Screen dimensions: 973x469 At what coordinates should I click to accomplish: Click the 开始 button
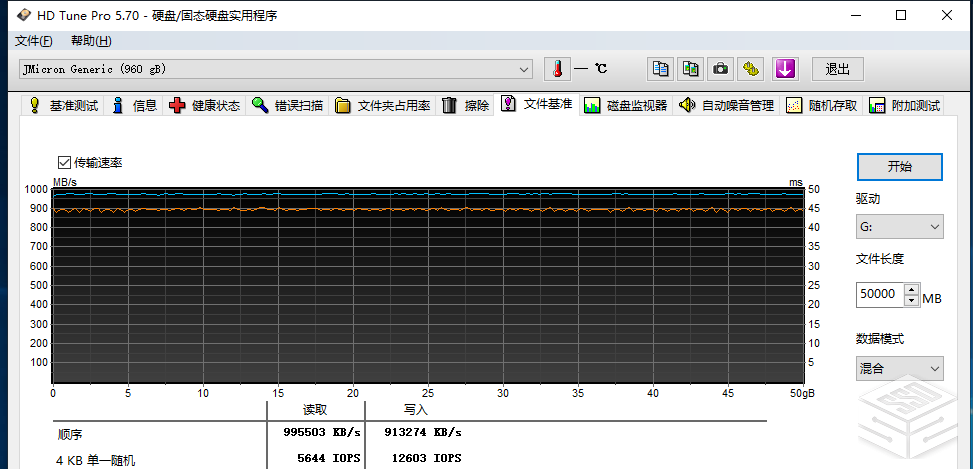tap(899, 166)
